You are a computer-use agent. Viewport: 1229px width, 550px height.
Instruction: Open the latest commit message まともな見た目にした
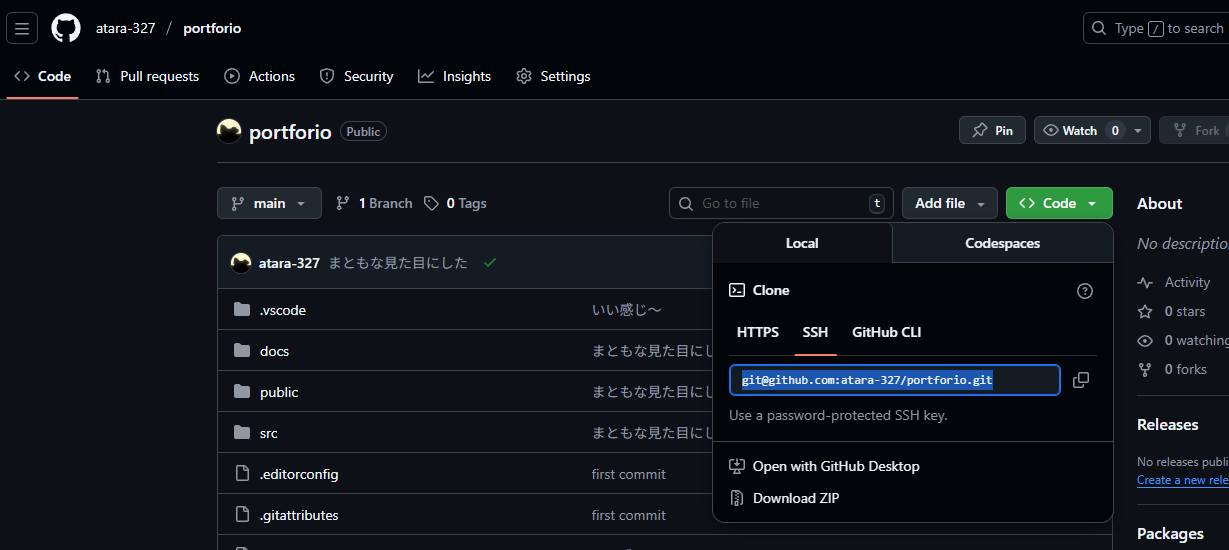point(398,263)
